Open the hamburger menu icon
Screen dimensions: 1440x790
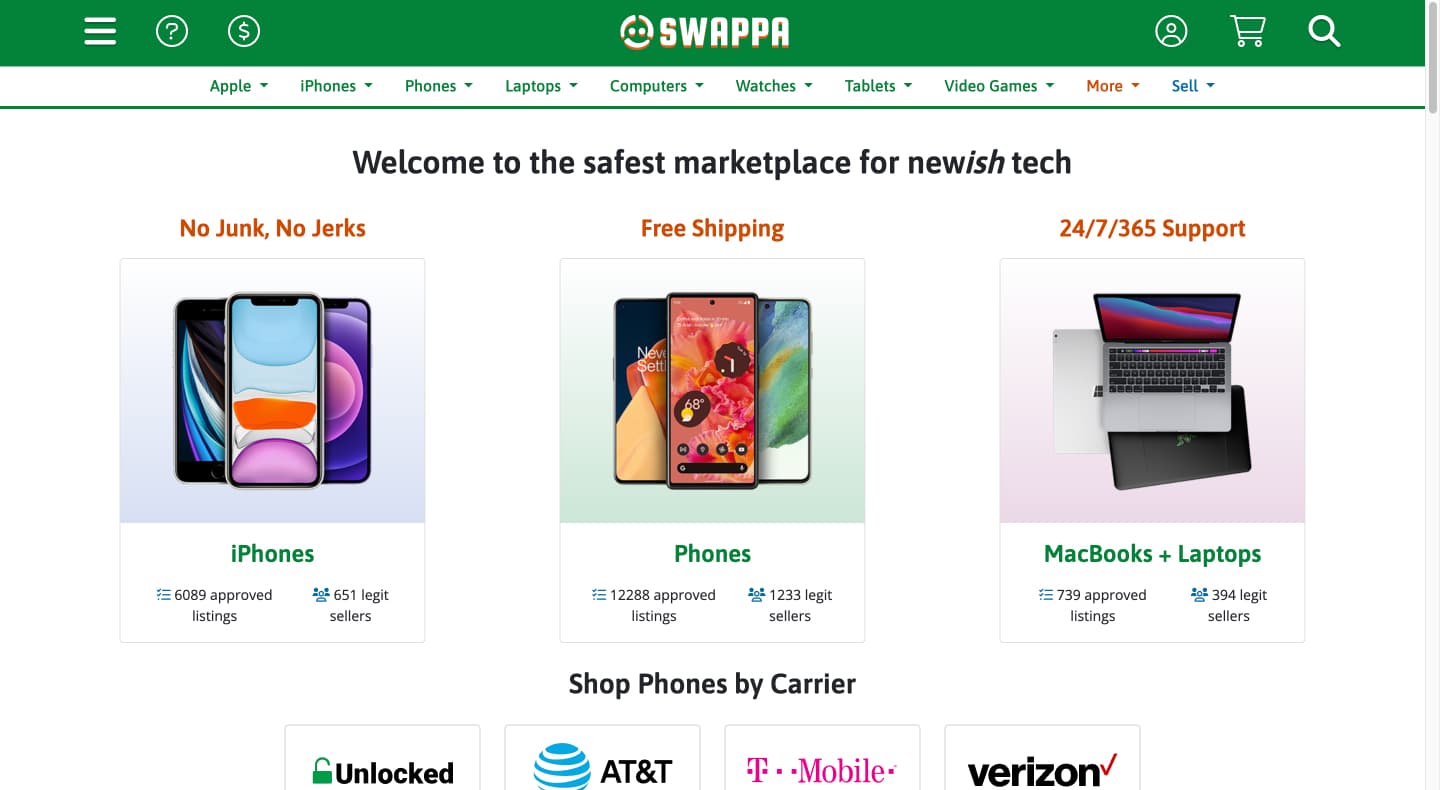(x=100, y=32)
